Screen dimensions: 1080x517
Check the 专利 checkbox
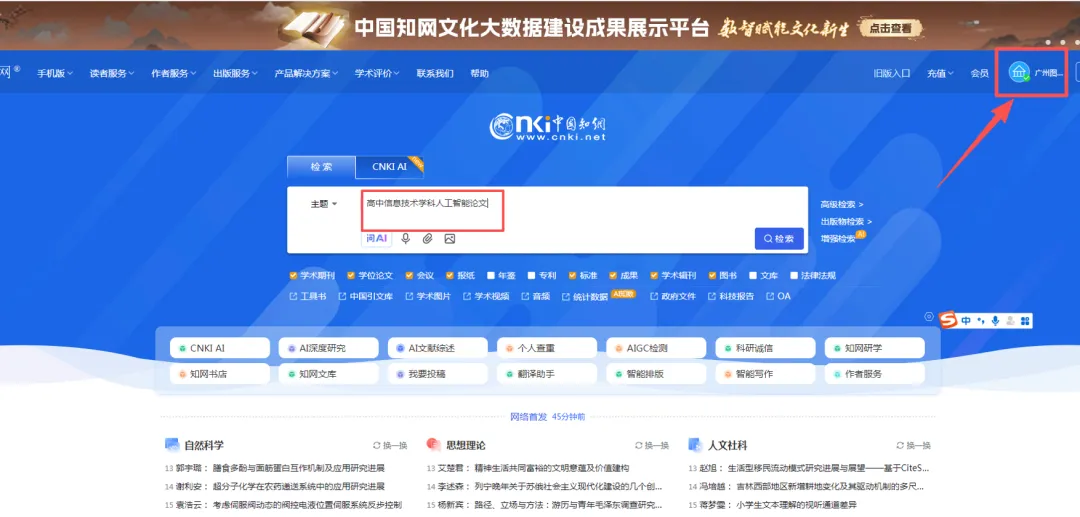click(532, 275)
